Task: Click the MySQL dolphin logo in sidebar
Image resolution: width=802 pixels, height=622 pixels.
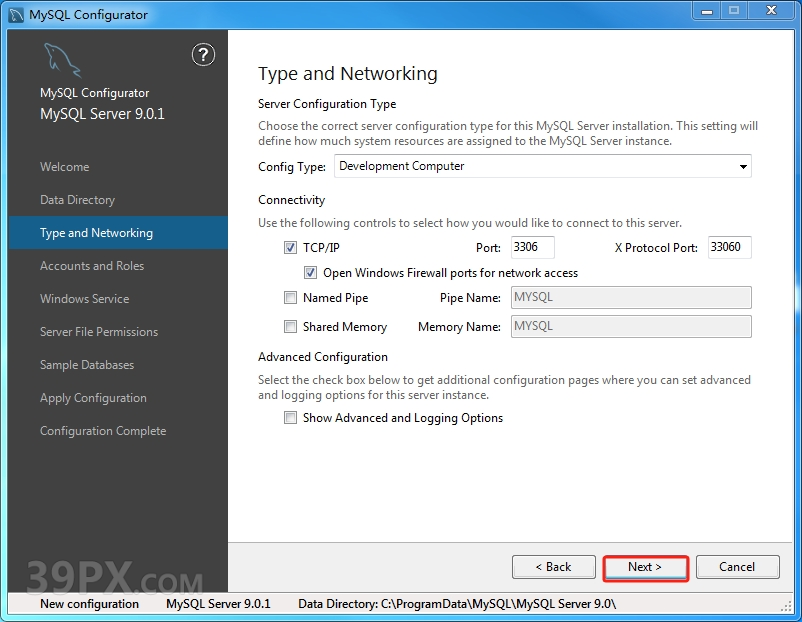Action: coord(62,62)
